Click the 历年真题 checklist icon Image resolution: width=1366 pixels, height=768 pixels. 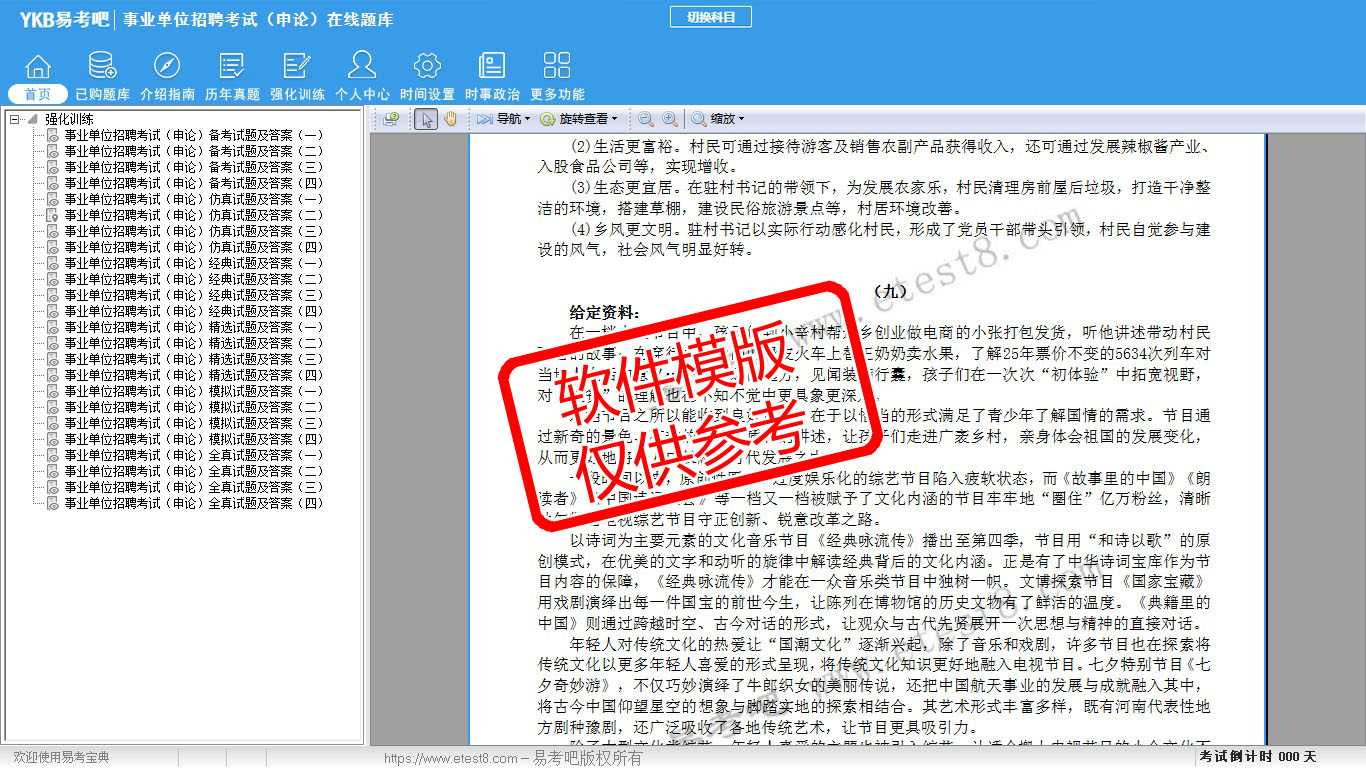click(232, 66)
